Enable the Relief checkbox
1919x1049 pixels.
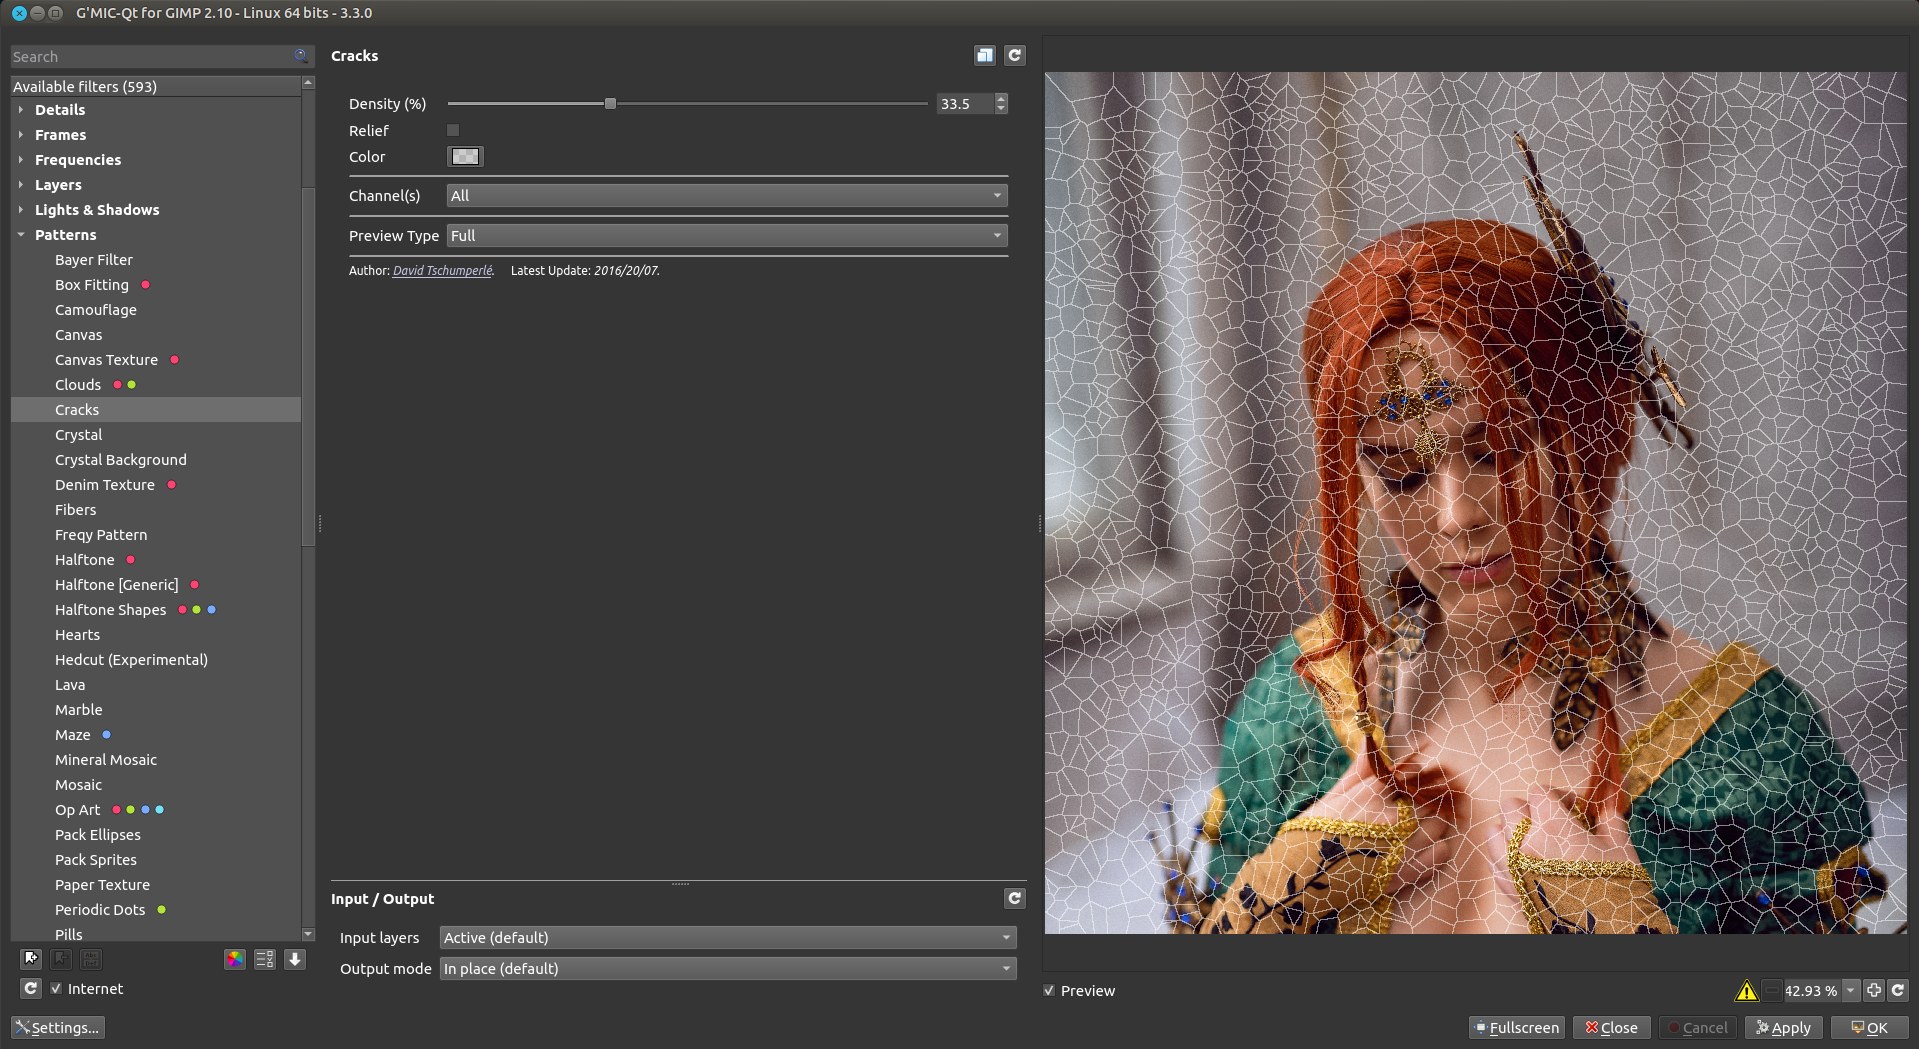pos(453,130)
